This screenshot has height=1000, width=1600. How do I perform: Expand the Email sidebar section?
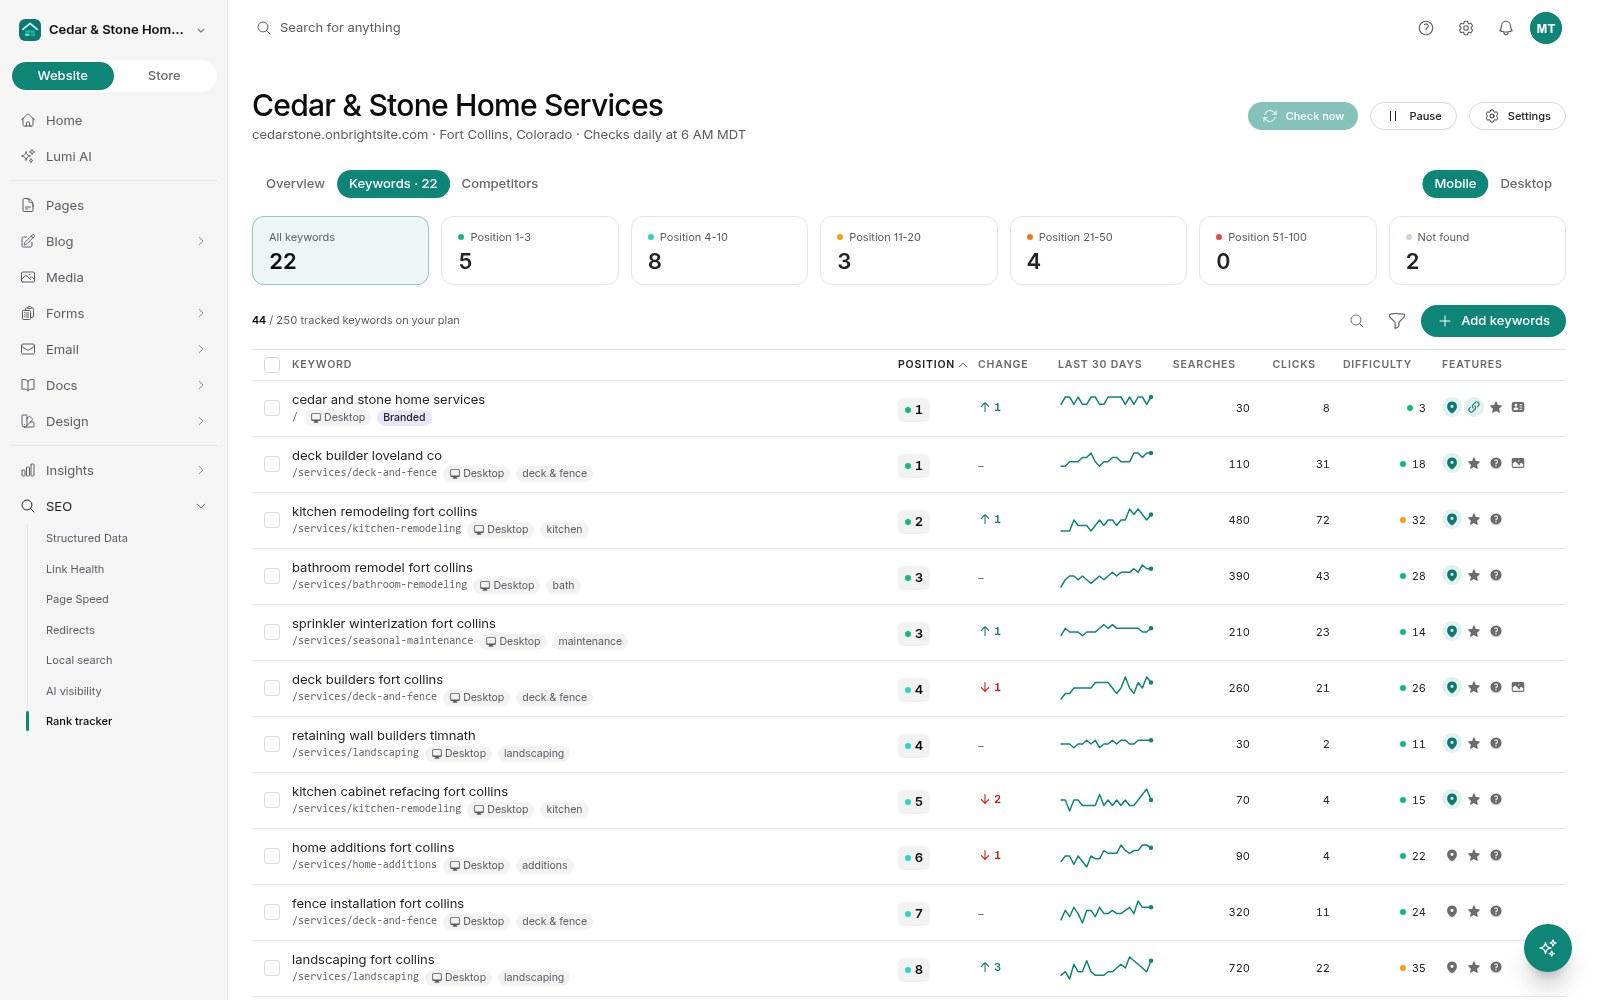click(201, 350)
